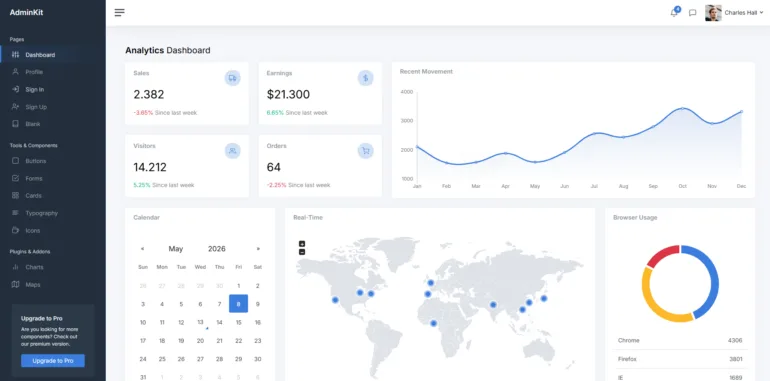Zoom in on the Real-Time map
This screenshot has width=770, height=381.
tap(302, 244)
